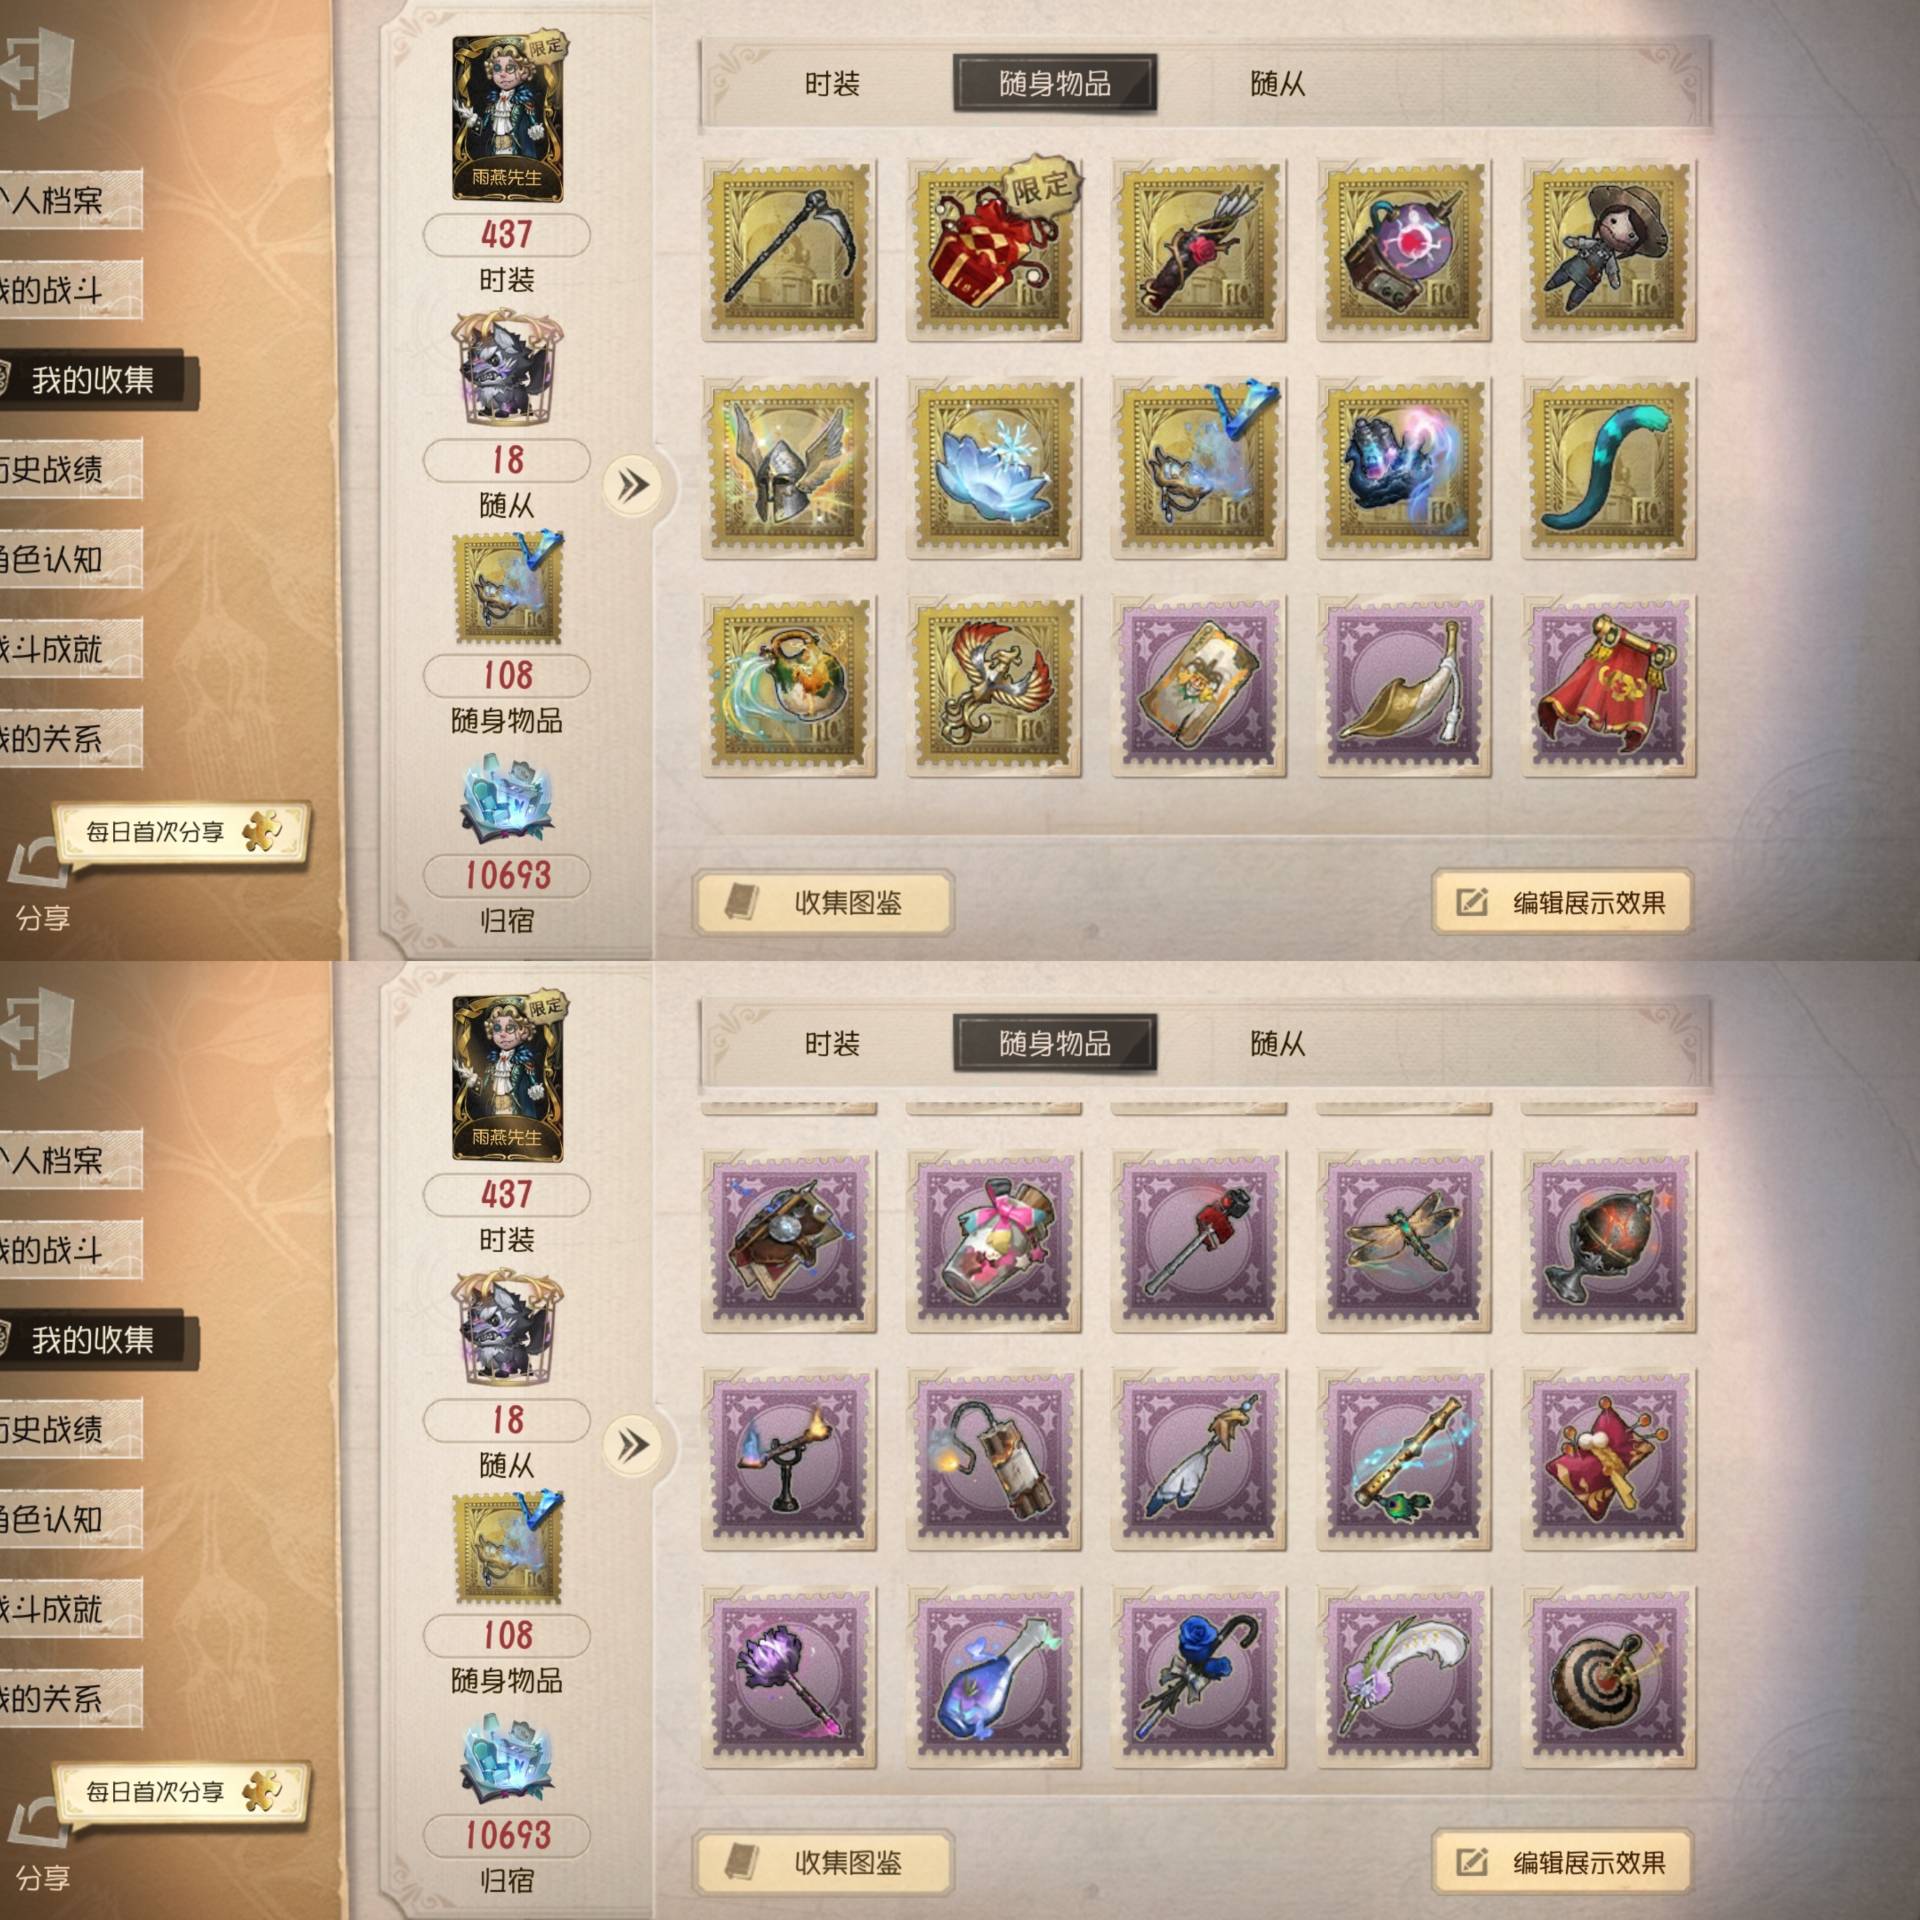Viewport: 1920px width, 1920px height.
Task: Pick the scarecrow doll accessory
Action: pyautogui.click(x=1608, y=250)
